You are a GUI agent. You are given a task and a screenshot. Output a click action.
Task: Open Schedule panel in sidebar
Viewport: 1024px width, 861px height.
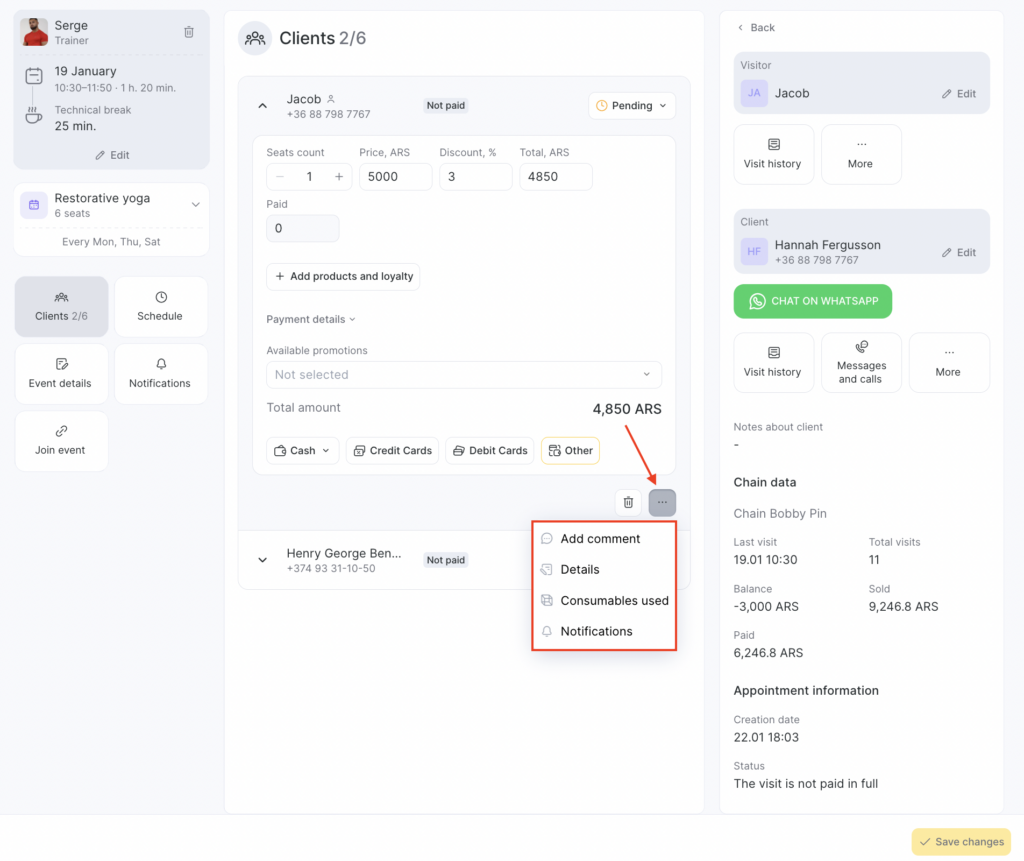click(x=160, y=306)
